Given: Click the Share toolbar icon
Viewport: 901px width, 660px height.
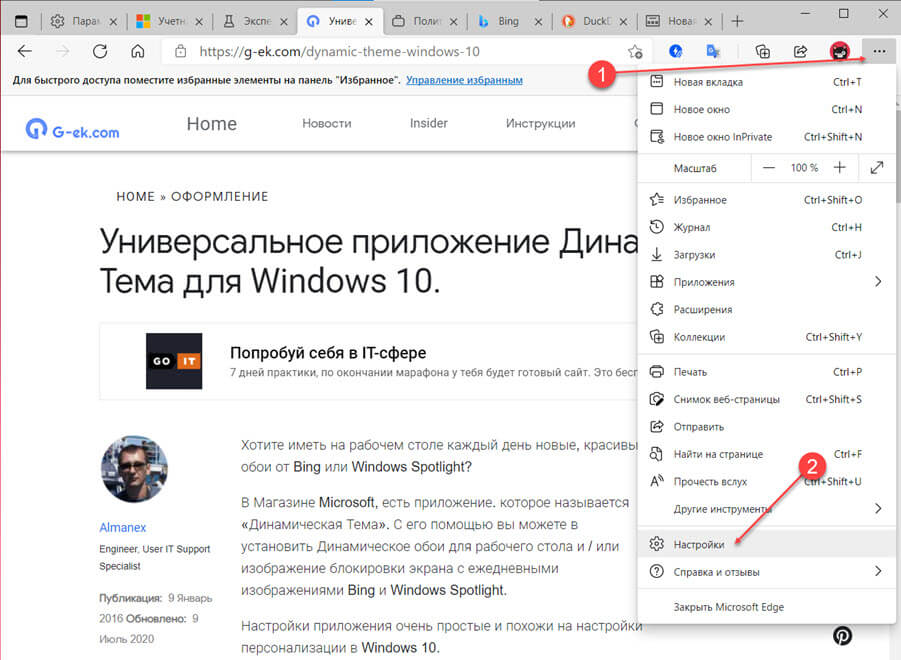Looking at the screenshot, I should pyautogui.click(x=800, y=52).
